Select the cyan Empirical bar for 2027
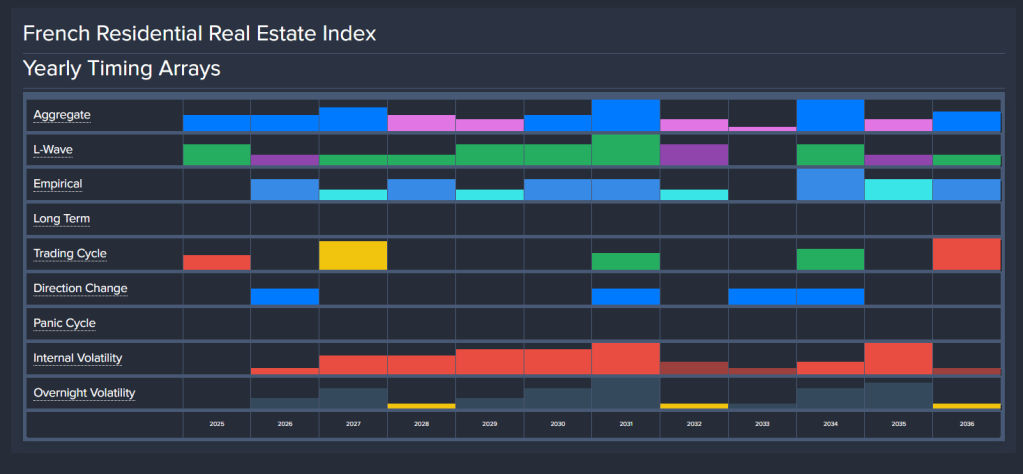Image resolution: width=1023 pixels, height=474 pixels. click(x=353, y=195)
